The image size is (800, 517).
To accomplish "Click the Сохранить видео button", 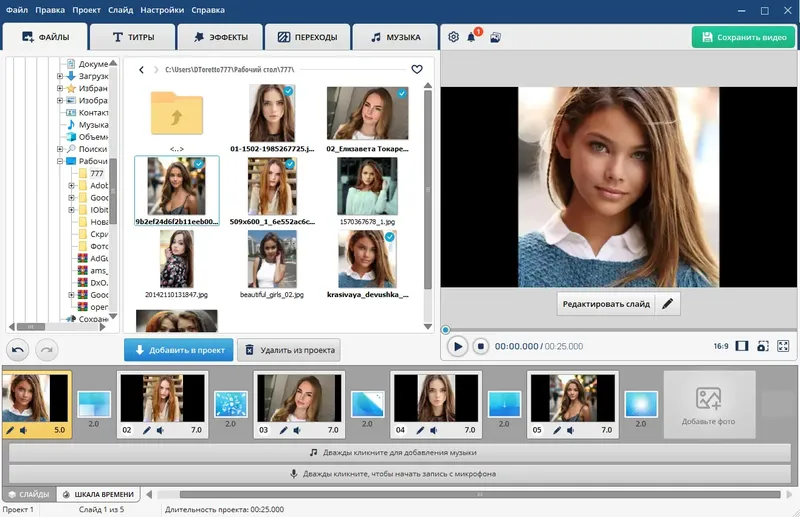I will [743, 37].
